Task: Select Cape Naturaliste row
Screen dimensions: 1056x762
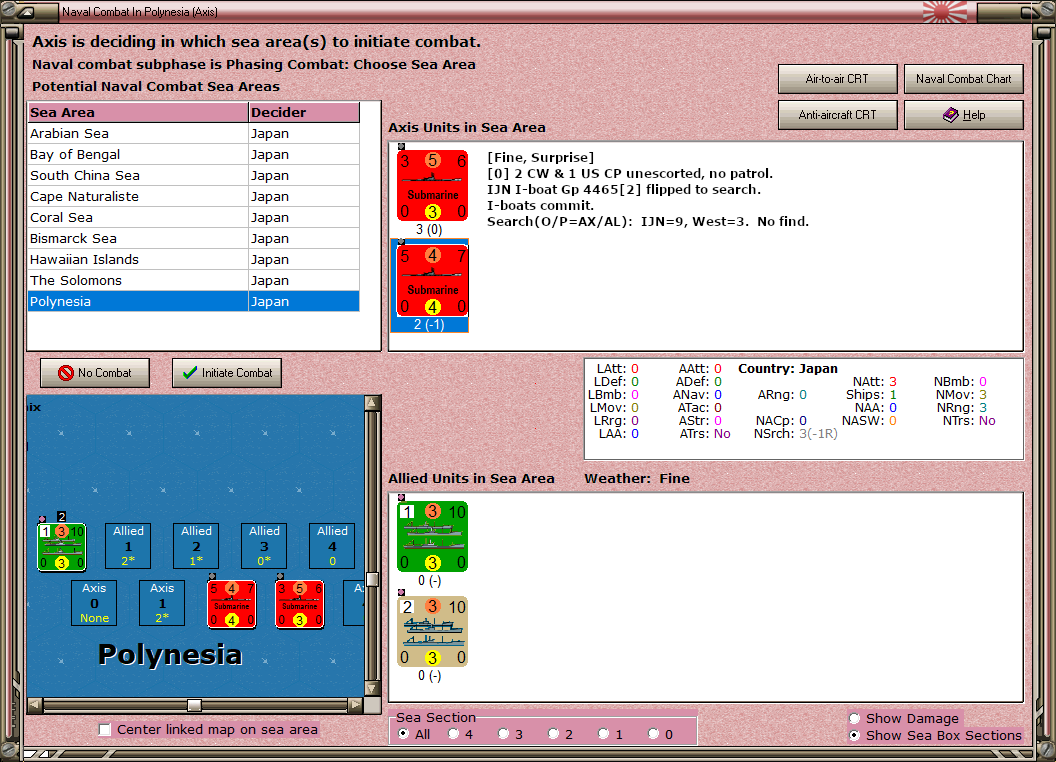Action: (x=193, y=196)
